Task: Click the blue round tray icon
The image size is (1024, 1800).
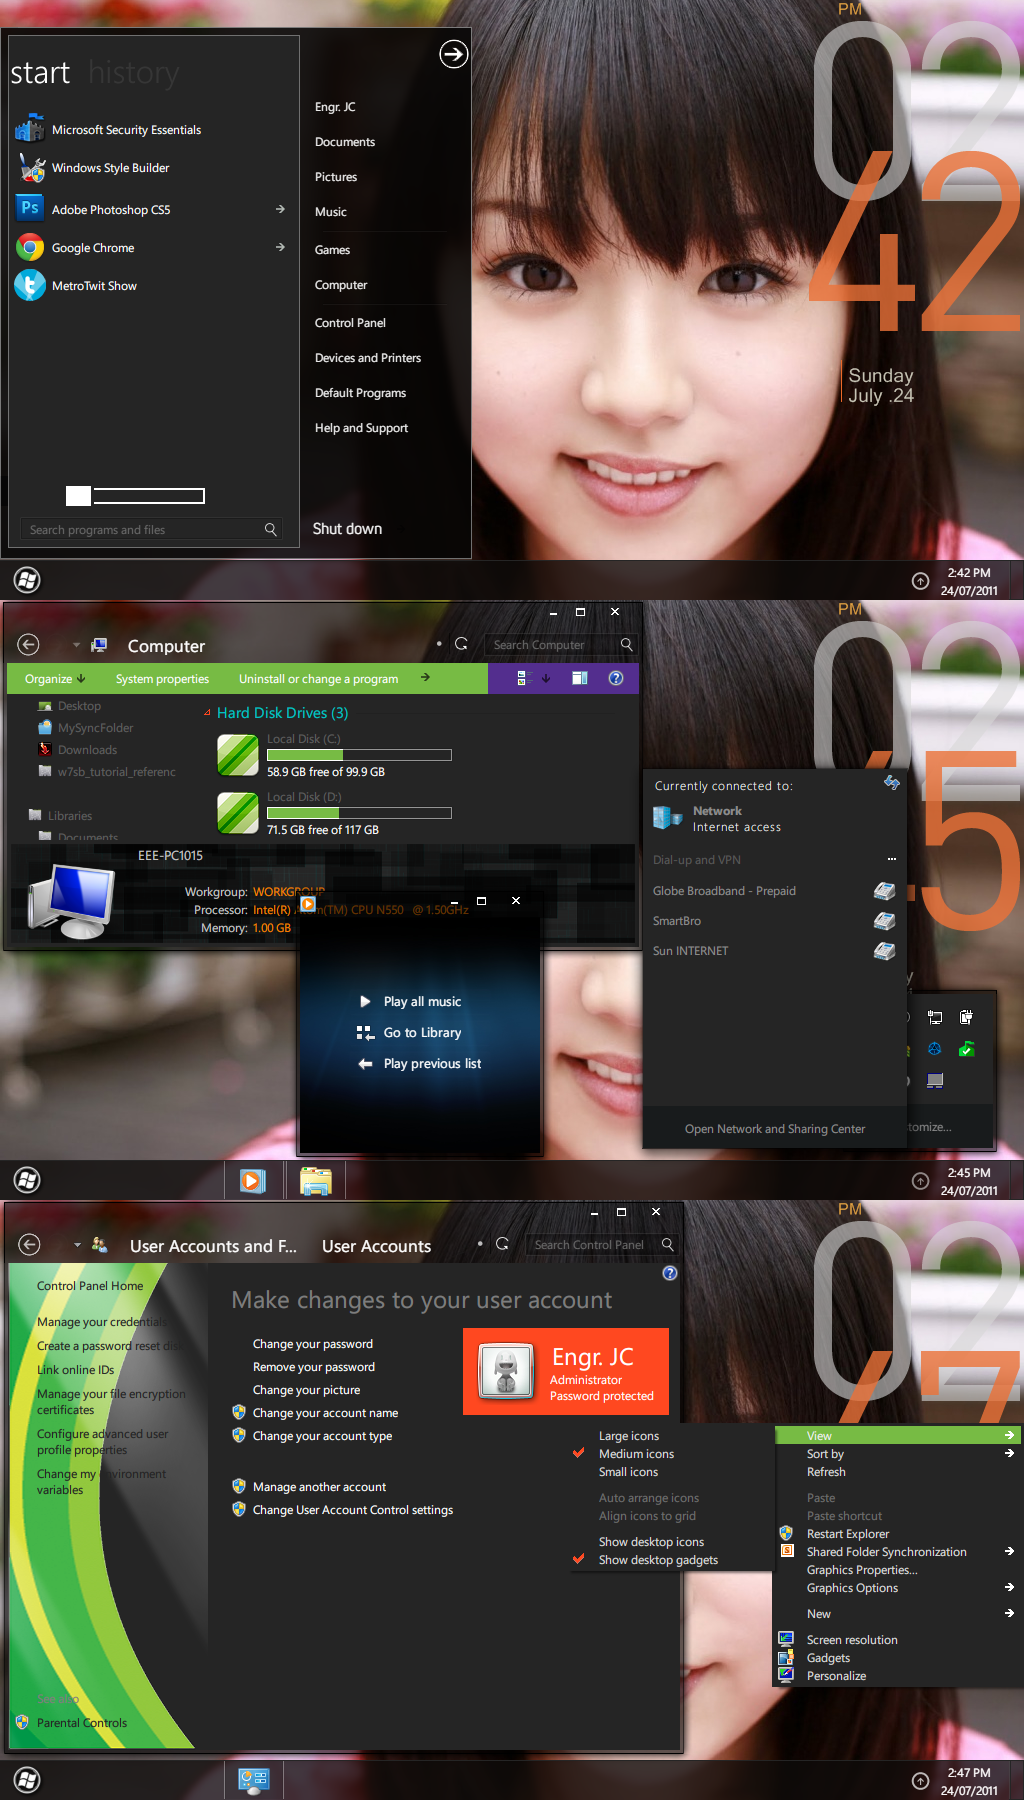Action: [935, 1049]
